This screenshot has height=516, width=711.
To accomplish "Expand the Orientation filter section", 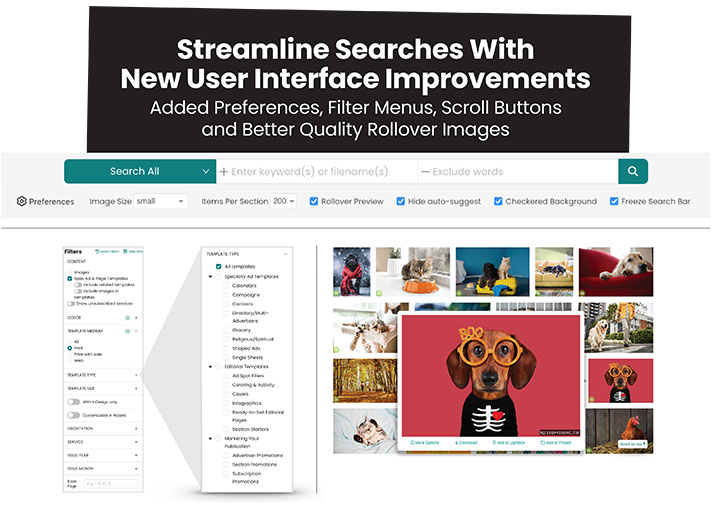I will point(135,427).
